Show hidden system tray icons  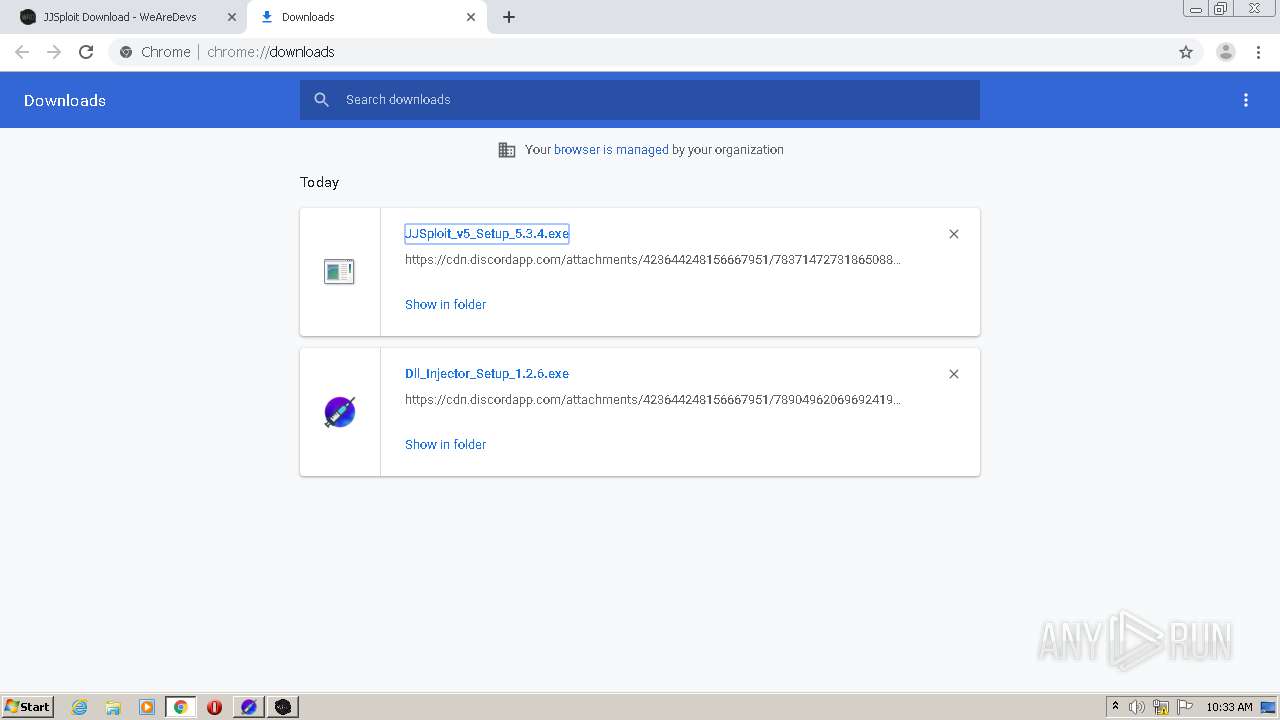coord(1115,707)
